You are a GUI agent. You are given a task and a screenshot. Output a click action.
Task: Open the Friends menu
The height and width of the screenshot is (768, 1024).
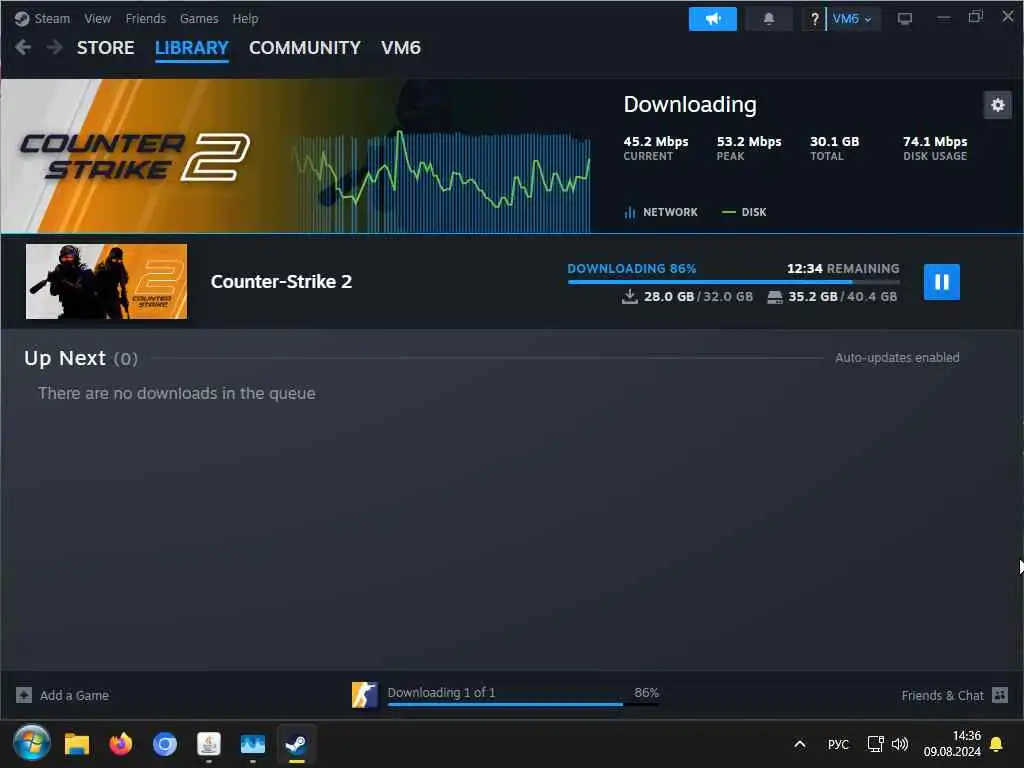(x=146, y=18)
